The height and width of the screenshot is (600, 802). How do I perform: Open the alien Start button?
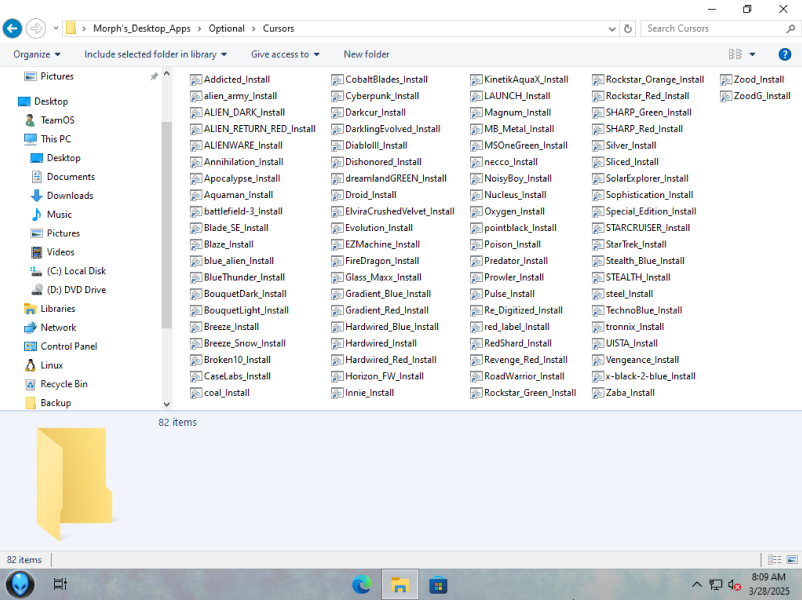tap(20, 584)
